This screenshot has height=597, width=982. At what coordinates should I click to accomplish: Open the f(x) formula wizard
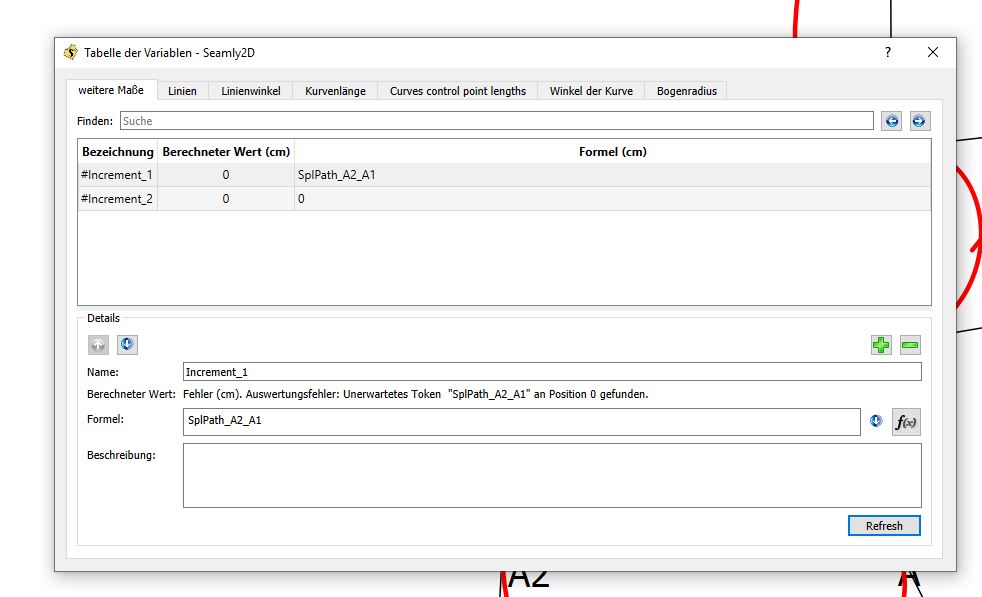point(906,422)
